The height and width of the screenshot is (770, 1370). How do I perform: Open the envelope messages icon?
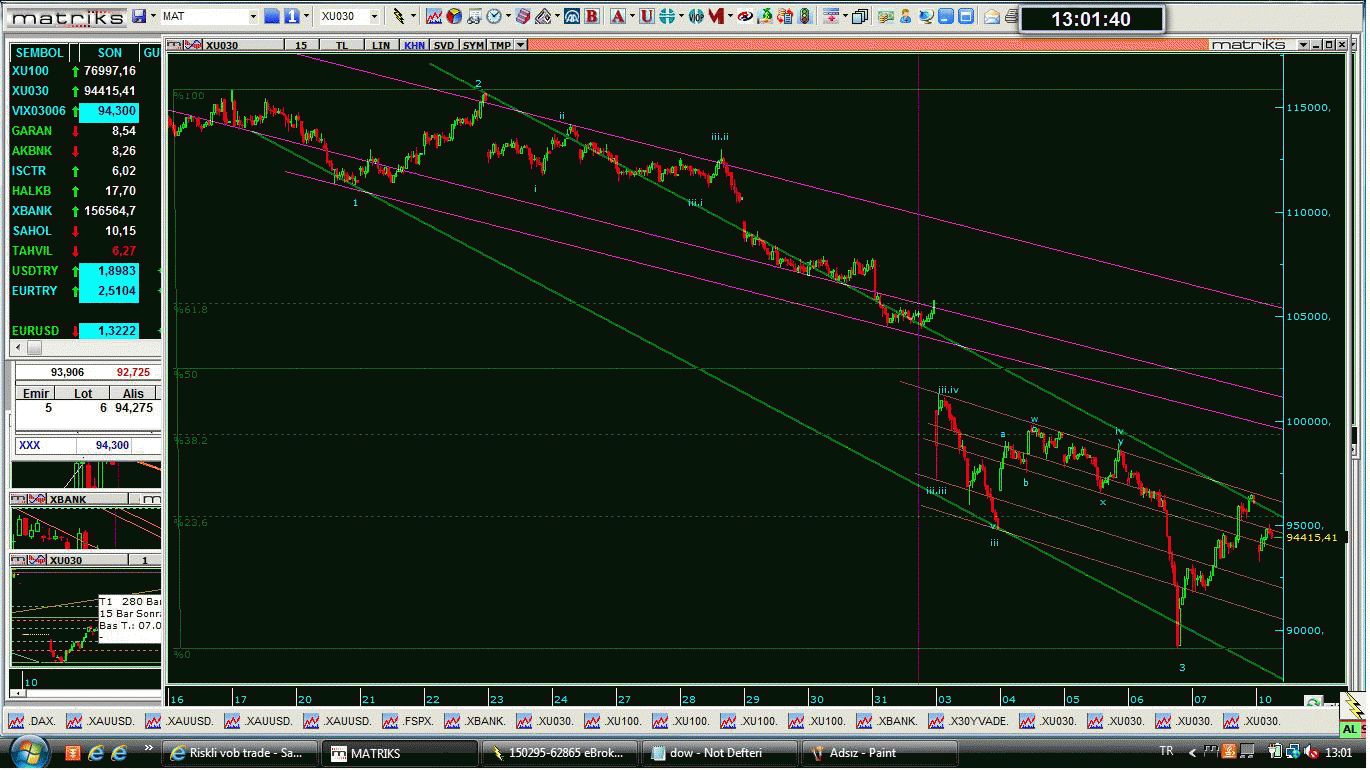(x=992, y=16)
